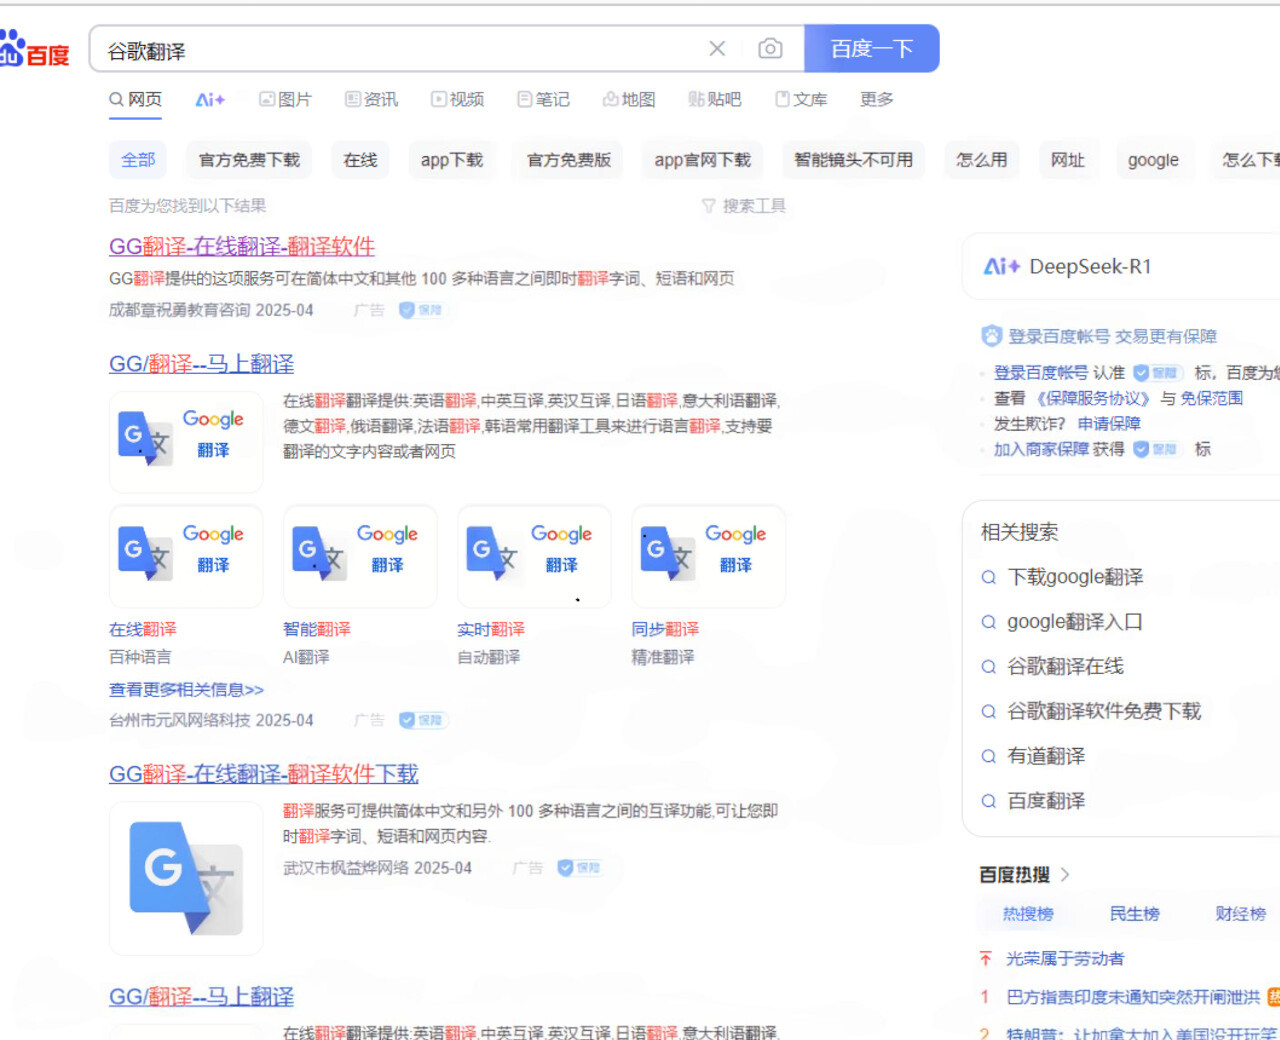This screenshot has width=1280, height=1040.
Task: Click the large Google Translate thumbnail
Action: 186,878
